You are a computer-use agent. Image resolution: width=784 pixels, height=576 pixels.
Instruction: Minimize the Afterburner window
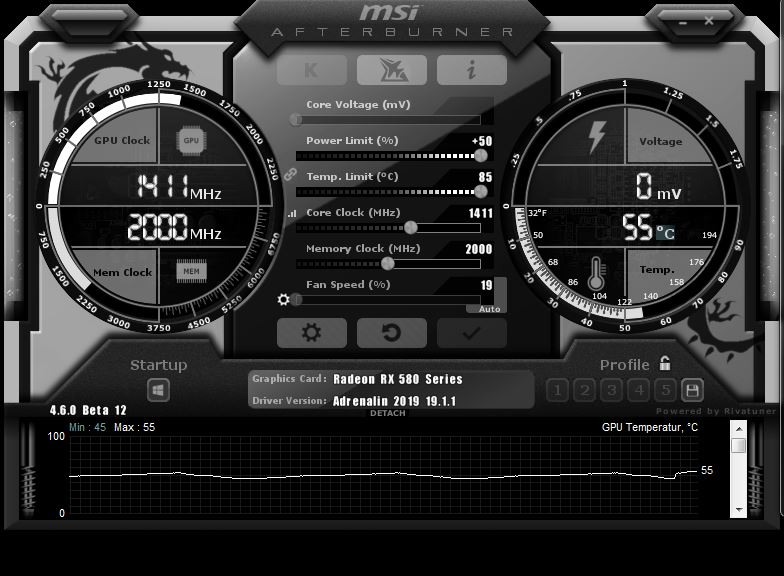(x=683, y=22)
